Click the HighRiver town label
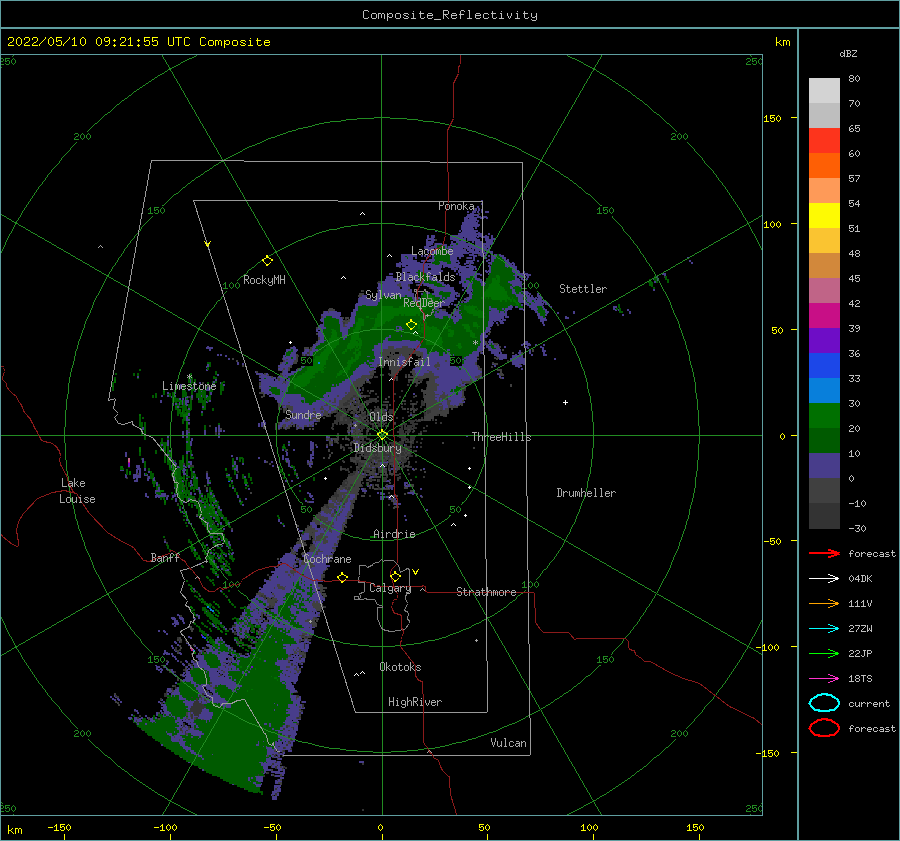Image resolution: width=900 pixels, height=841 pixels. (x=415, y=702)
